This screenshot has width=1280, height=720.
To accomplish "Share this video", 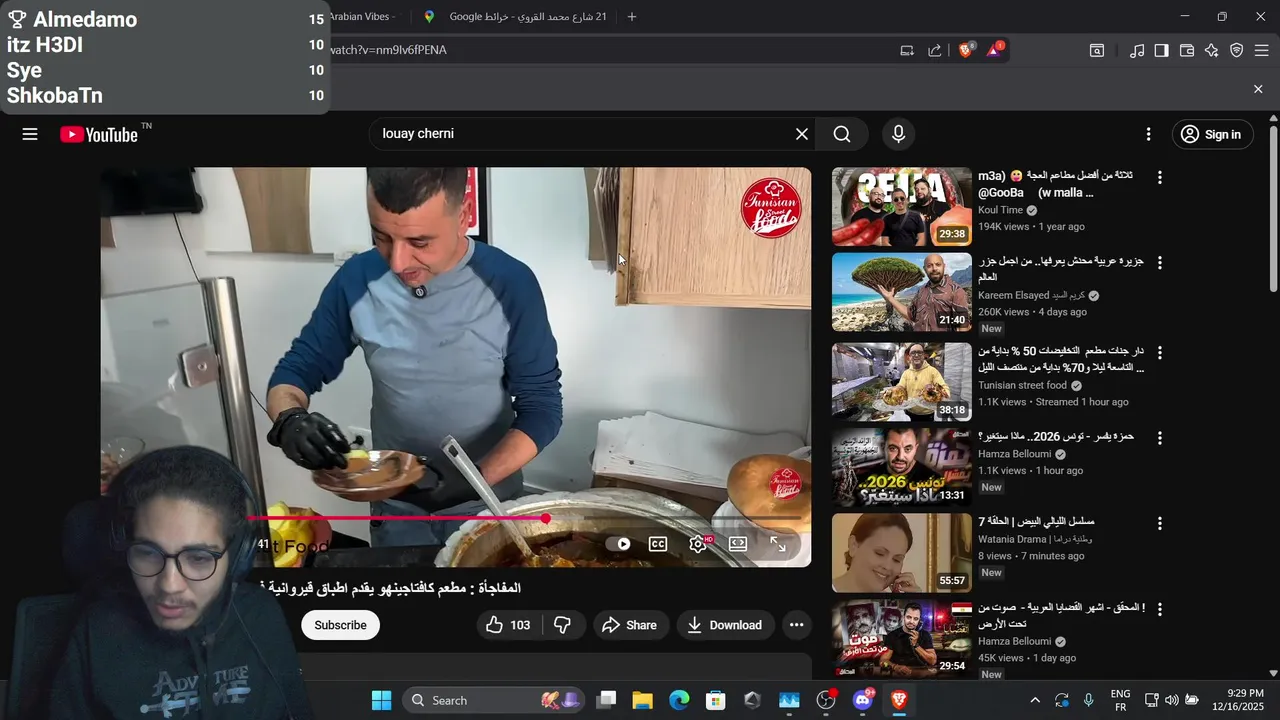I will coord(630,625).
